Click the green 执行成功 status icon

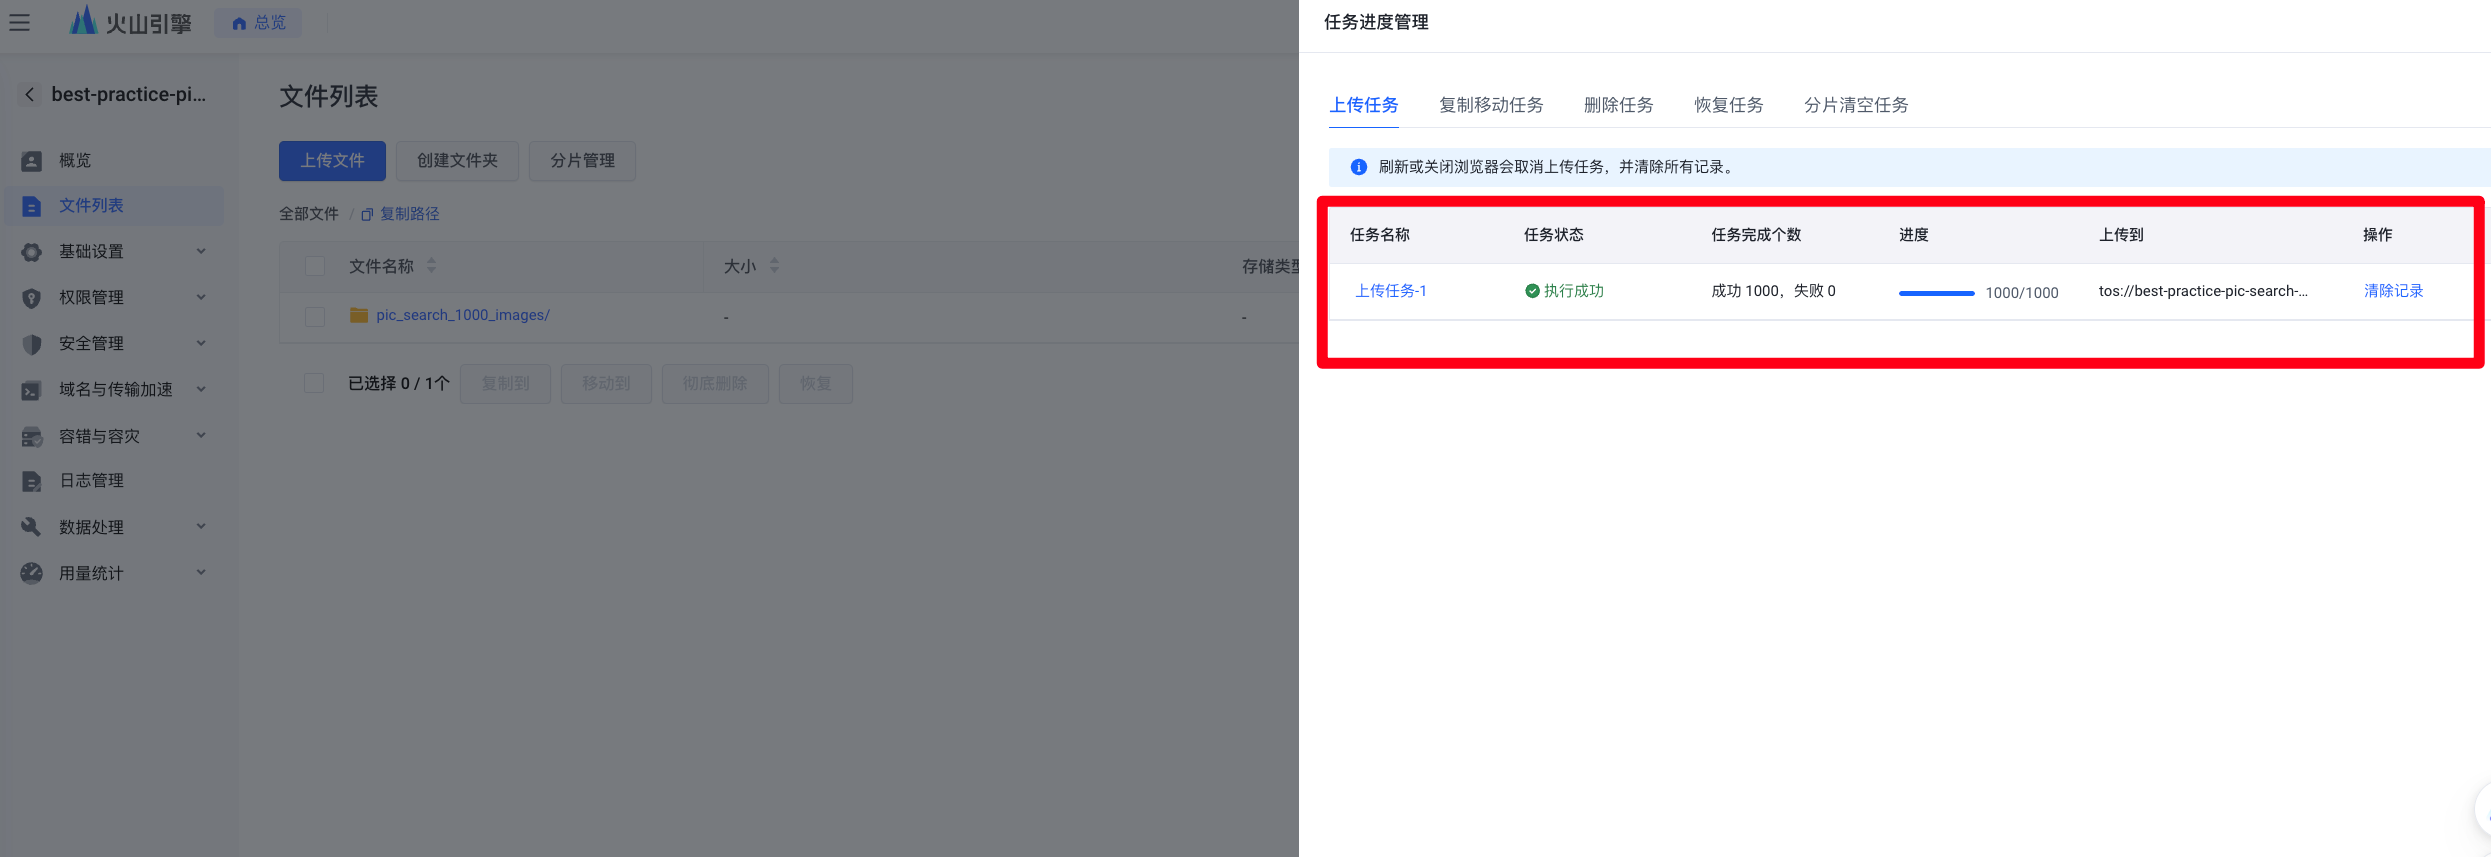1532,291
